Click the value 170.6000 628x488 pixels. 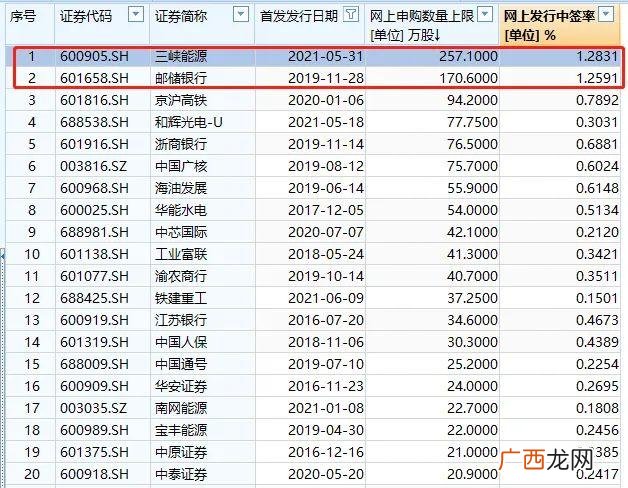tap(468, 78)
